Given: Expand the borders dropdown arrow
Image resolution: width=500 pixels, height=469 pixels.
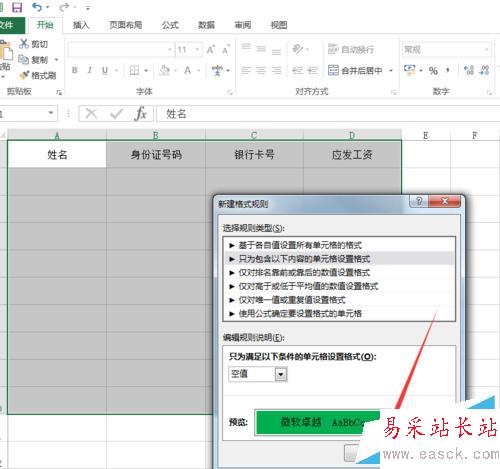Looking at the screenshot, I should point(146,70).
